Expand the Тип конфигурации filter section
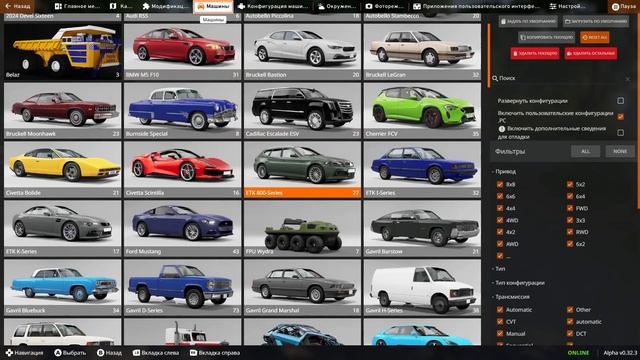Viewport: 640px width, 360px height. click(518, 282)
